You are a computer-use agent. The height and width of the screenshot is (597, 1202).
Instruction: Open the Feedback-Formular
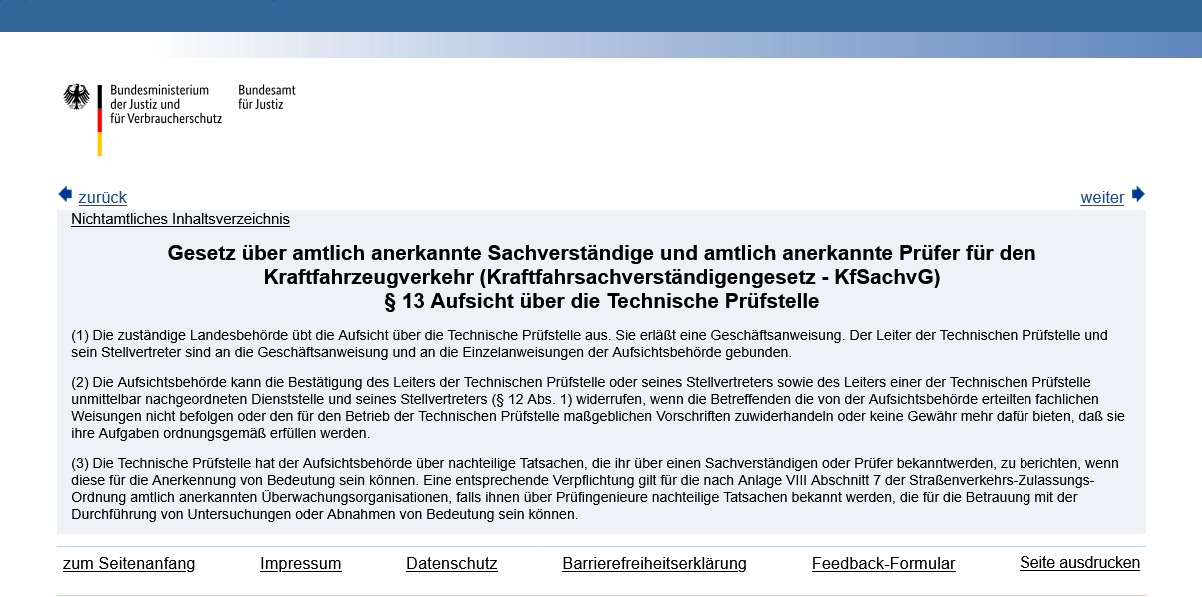pos(883,563)
